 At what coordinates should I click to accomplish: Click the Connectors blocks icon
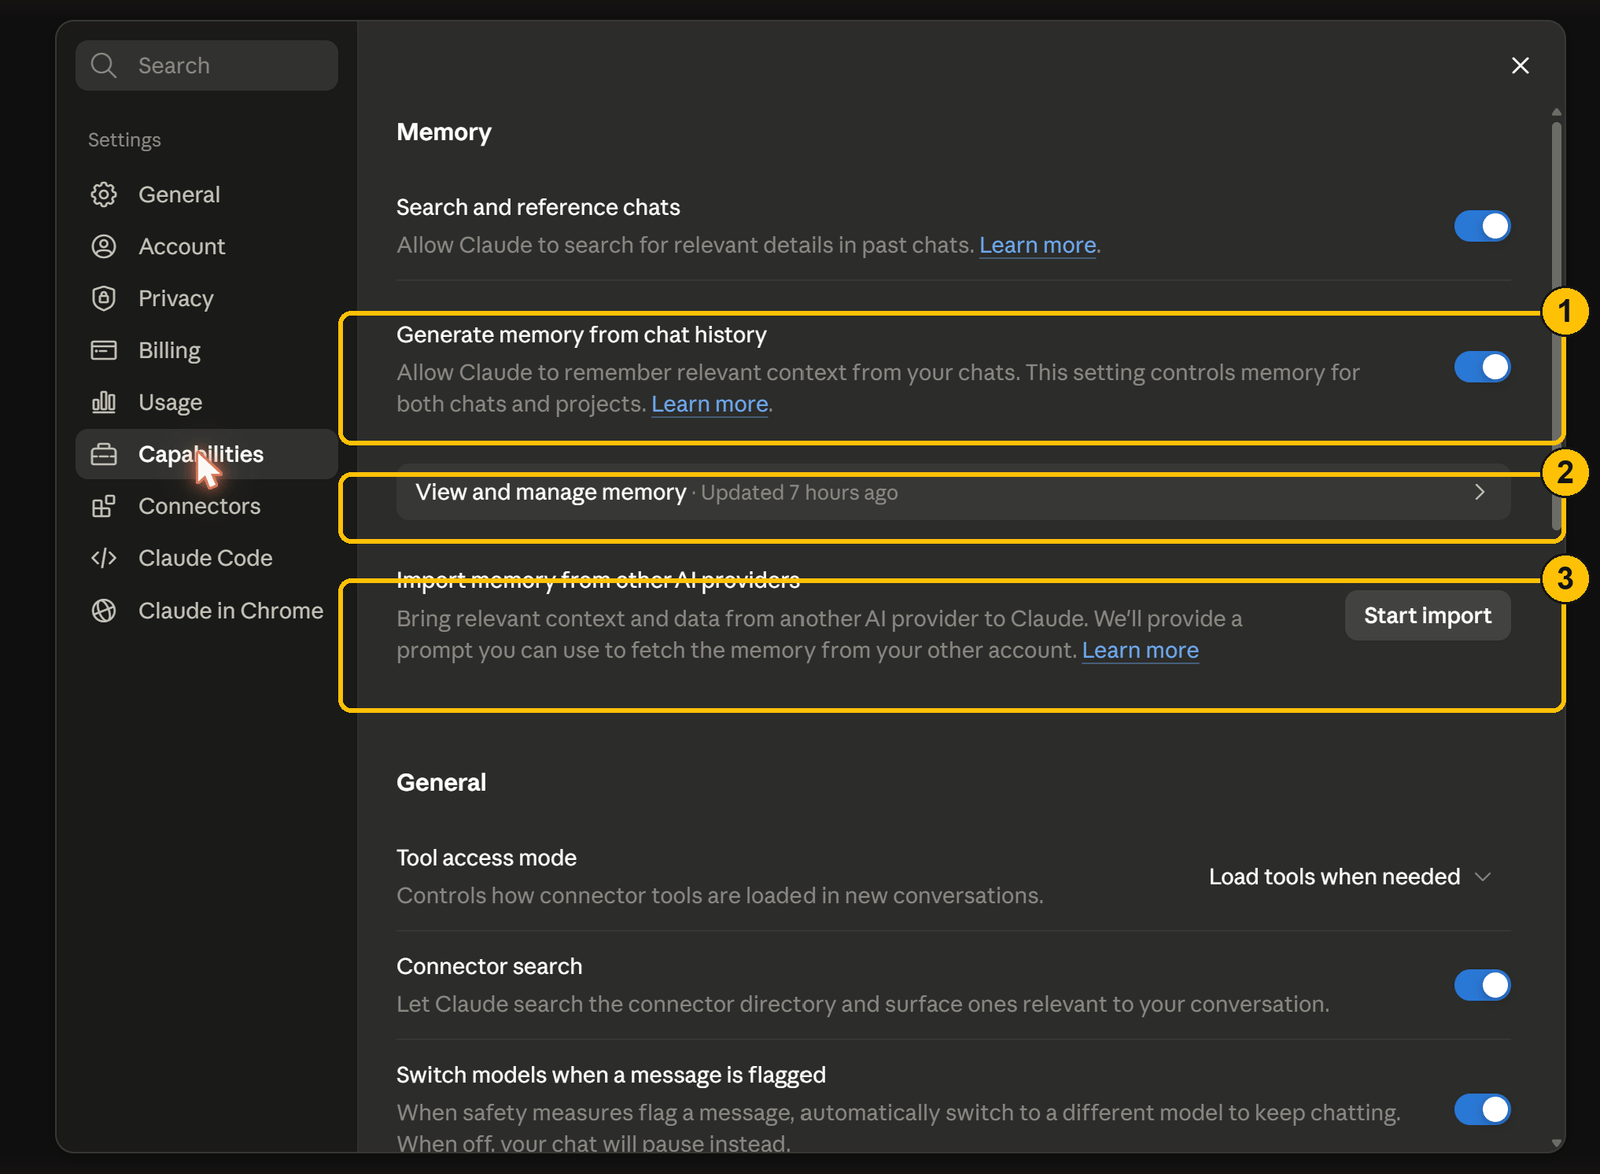tap(104, 506)
